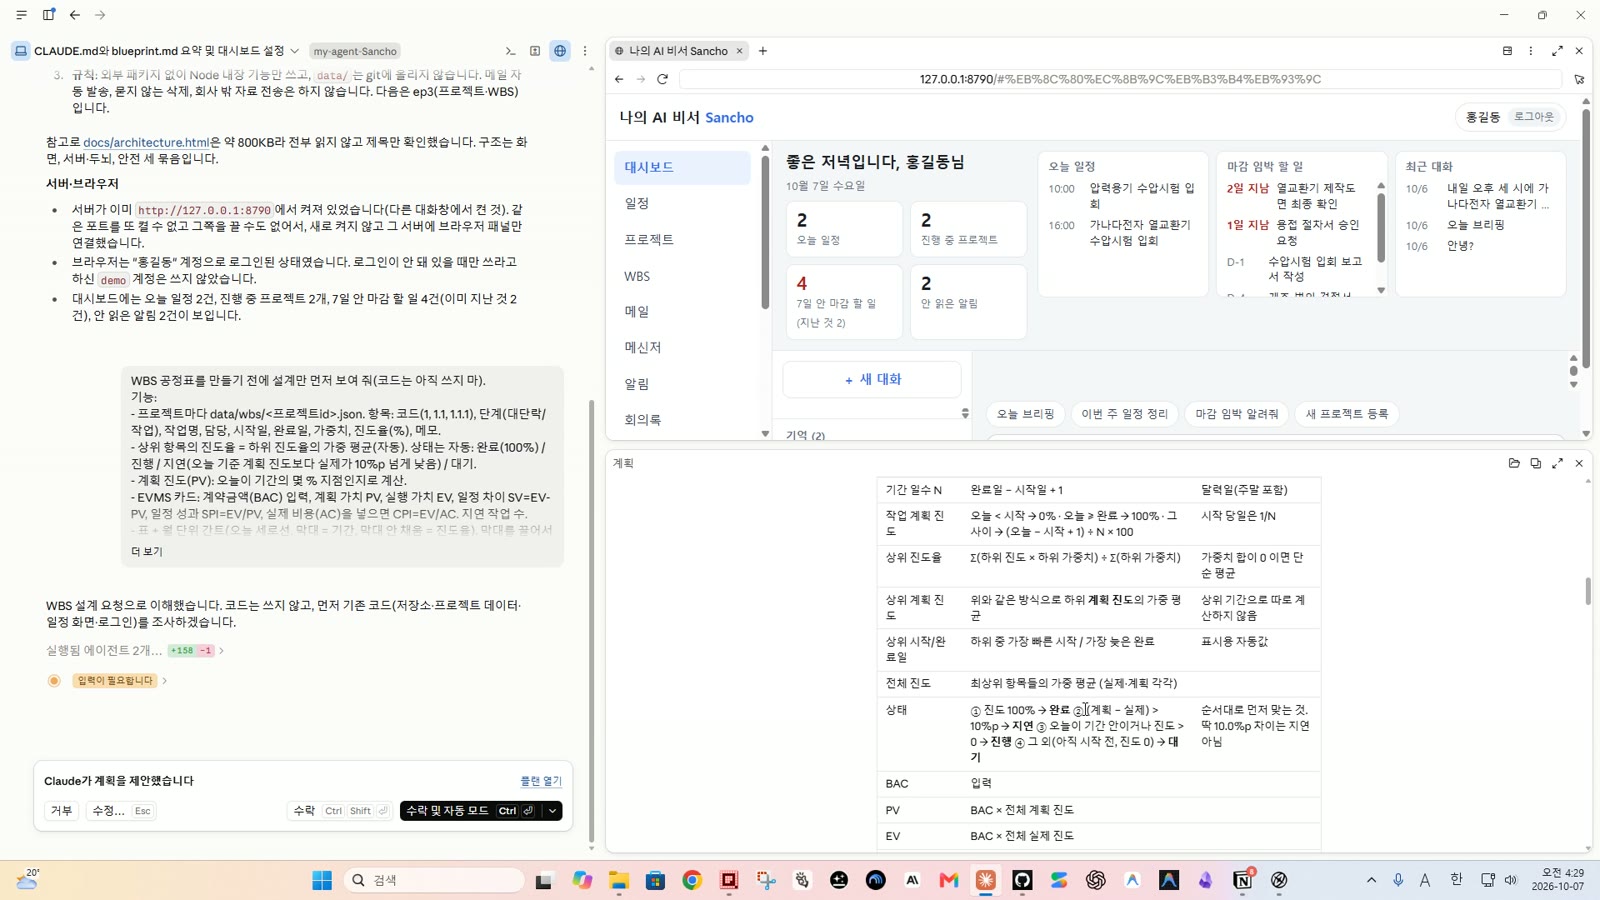1600x900 pixels.
Task: Select 대시보드 in the Sancho sidebar
Action: (x=682, y=167)
